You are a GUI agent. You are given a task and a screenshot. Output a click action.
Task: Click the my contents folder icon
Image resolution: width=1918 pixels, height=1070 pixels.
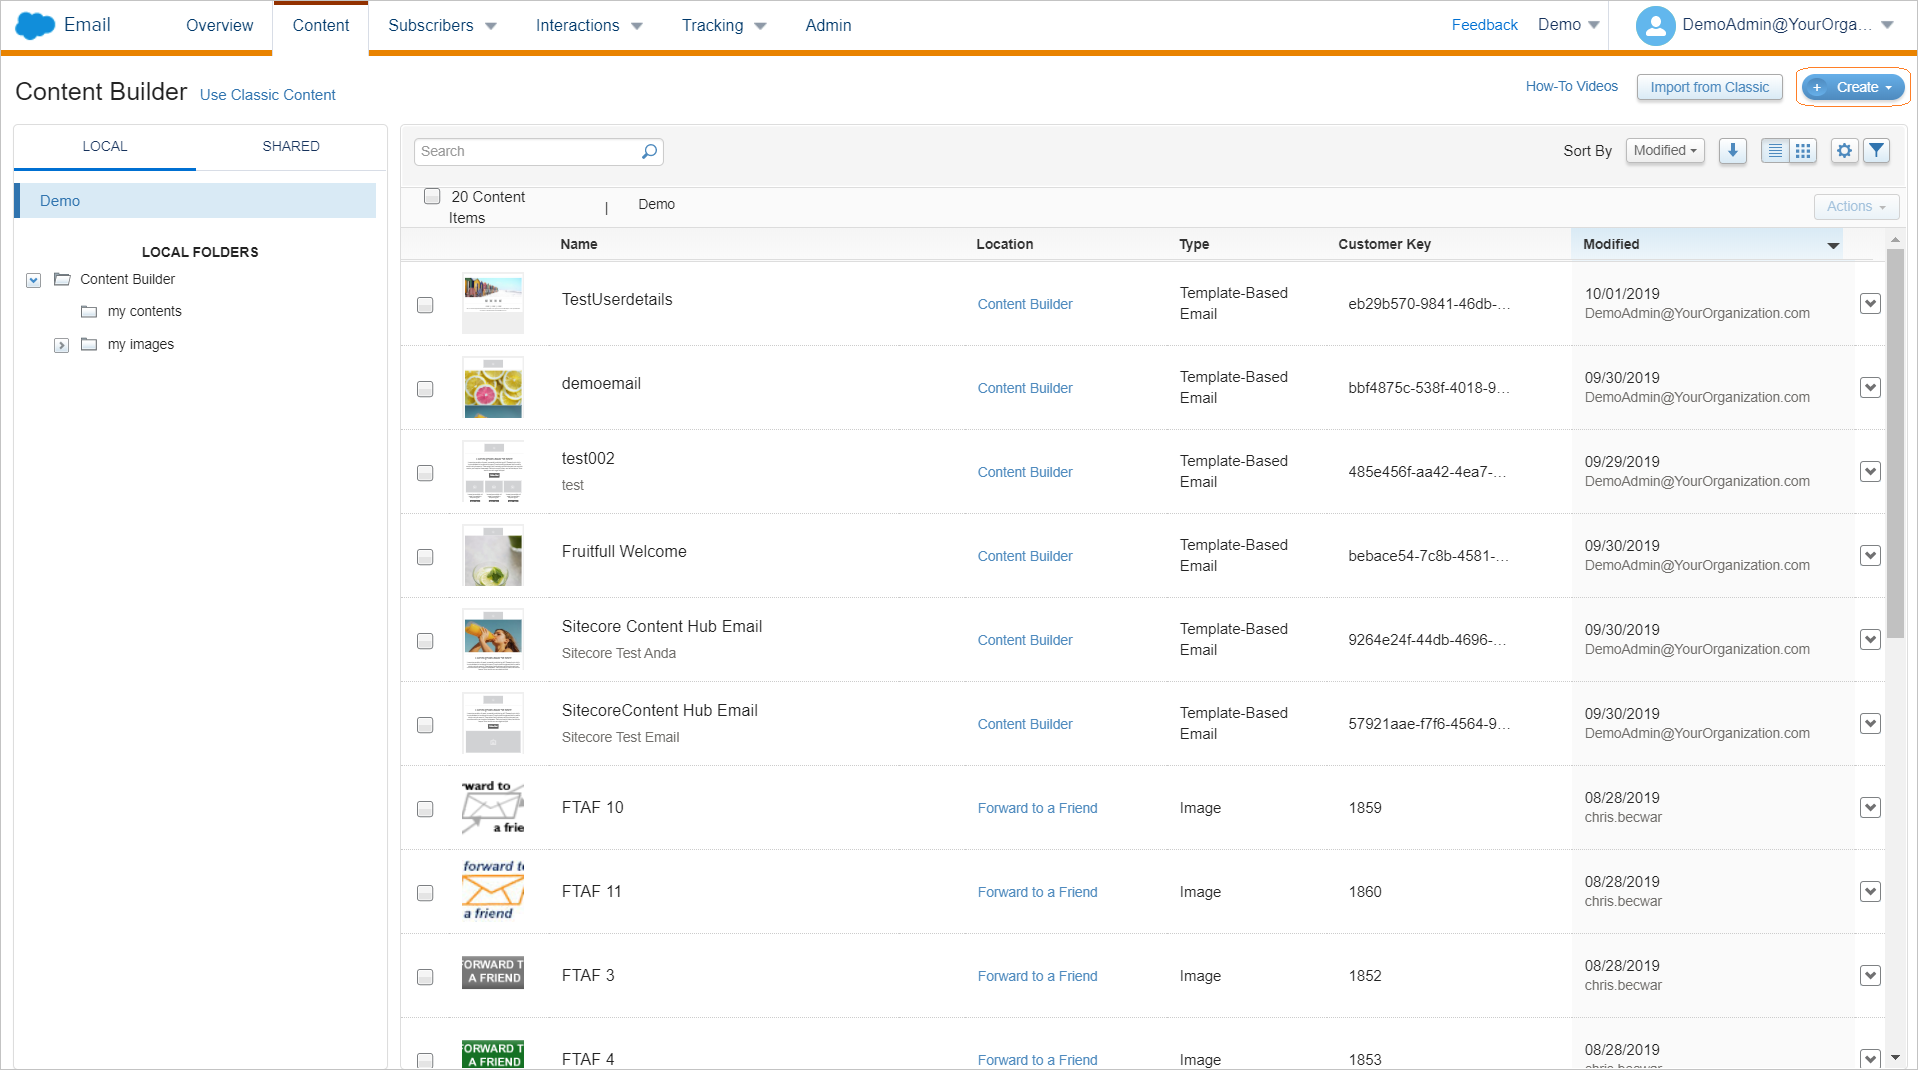click(x=89, y=311)
